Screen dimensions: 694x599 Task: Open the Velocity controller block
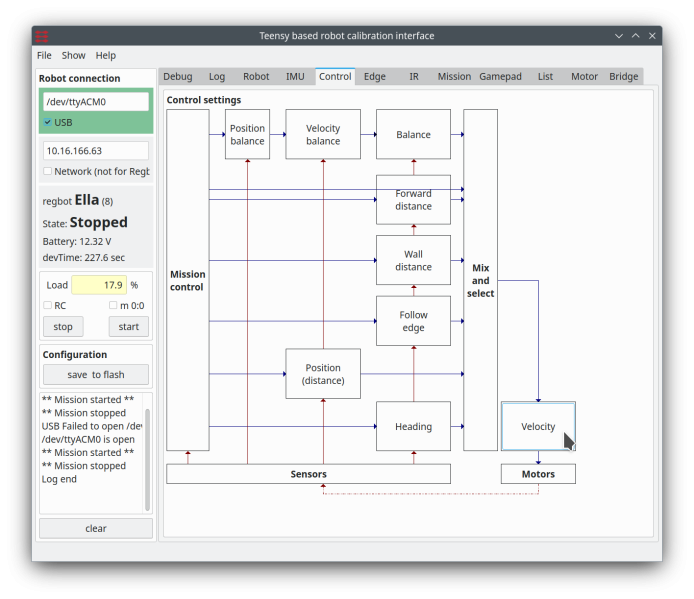[x=538, y=426]
